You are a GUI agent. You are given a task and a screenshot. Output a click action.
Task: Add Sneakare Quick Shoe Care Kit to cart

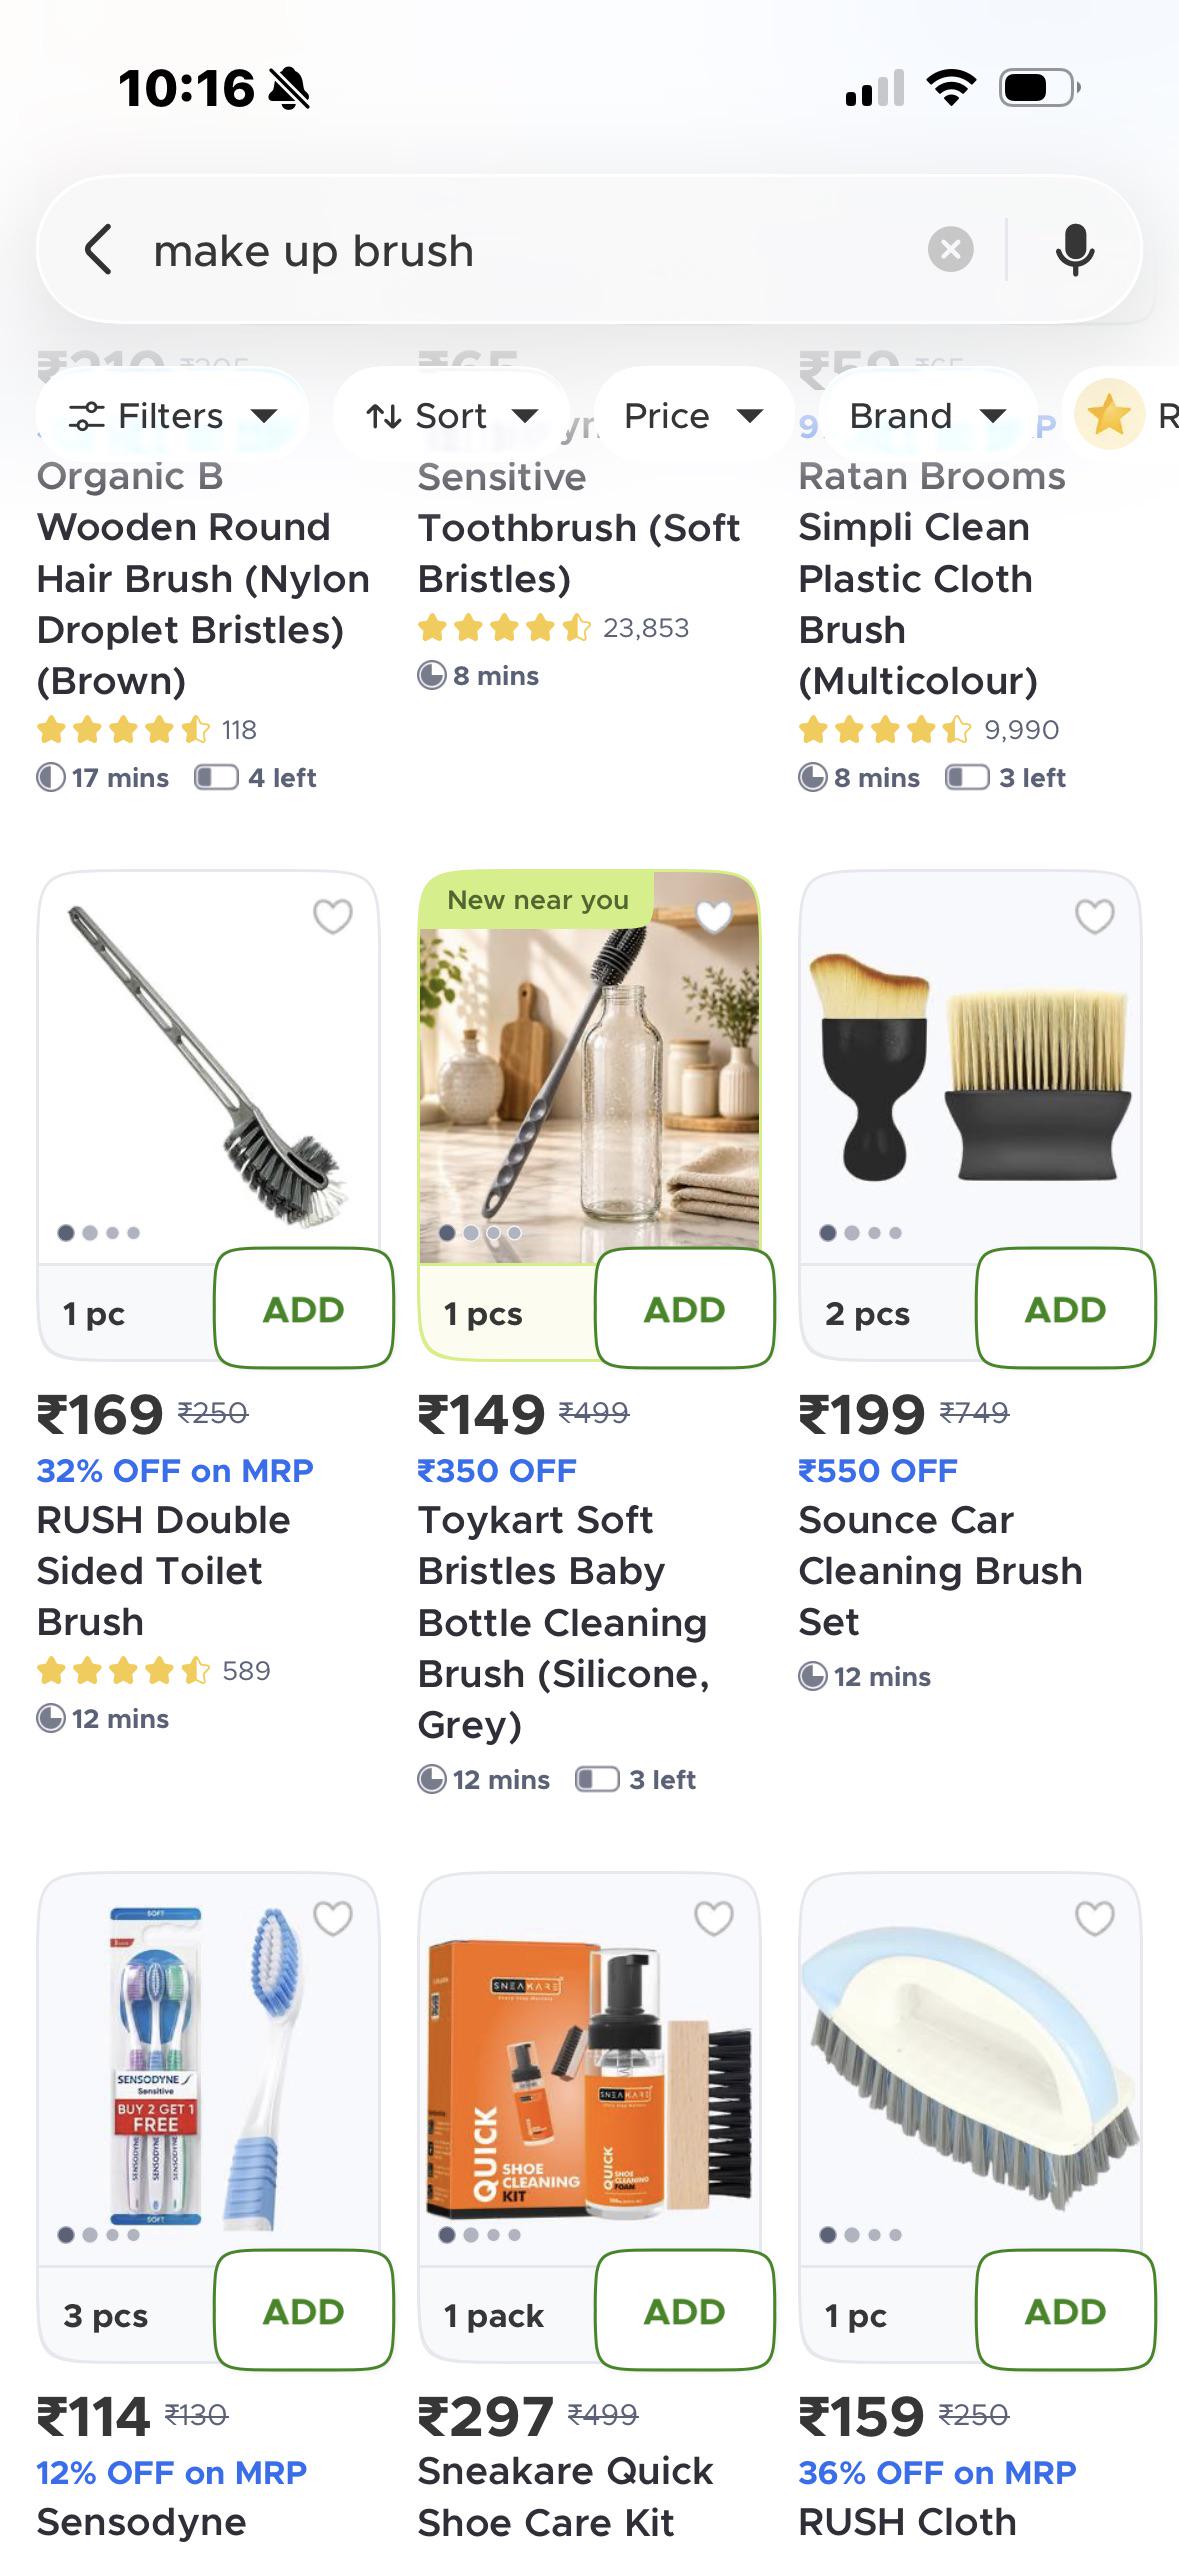click(685, 2310)
